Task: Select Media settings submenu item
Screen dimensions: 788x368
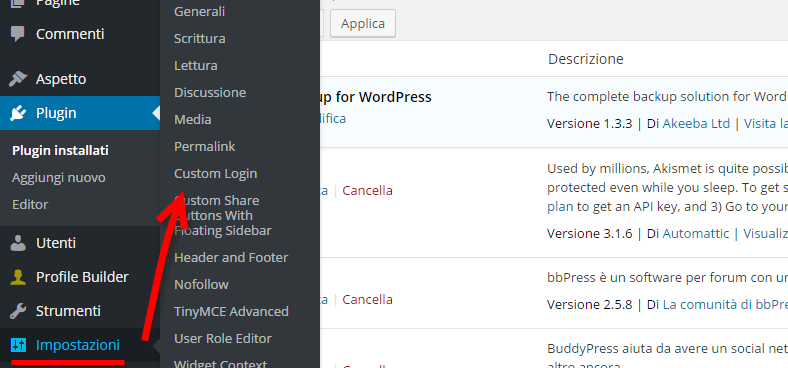Action: click(x=192, y=120)
